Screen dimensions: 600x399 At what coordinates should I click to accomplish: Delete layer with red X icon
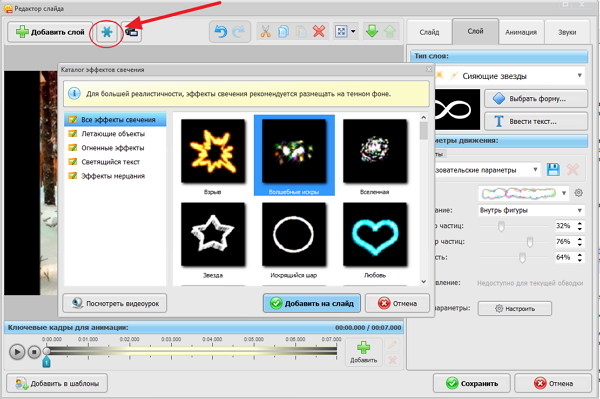(x=319, y=31)
